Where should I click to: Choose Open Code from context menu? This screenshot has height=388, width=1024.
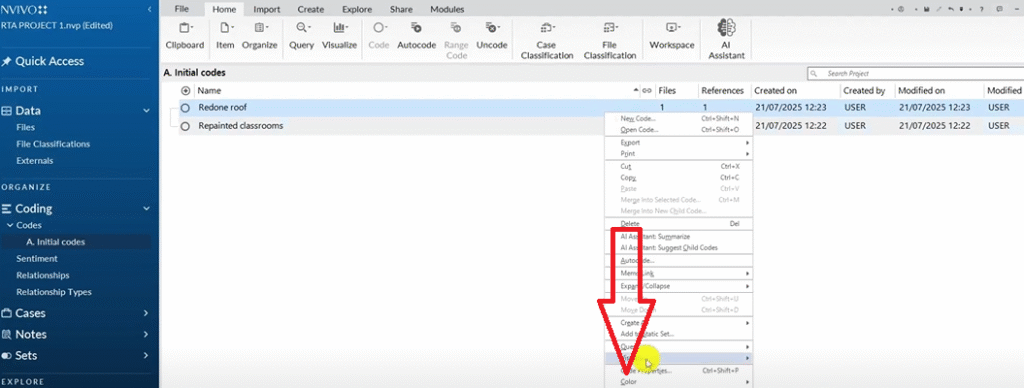[679, 130]
